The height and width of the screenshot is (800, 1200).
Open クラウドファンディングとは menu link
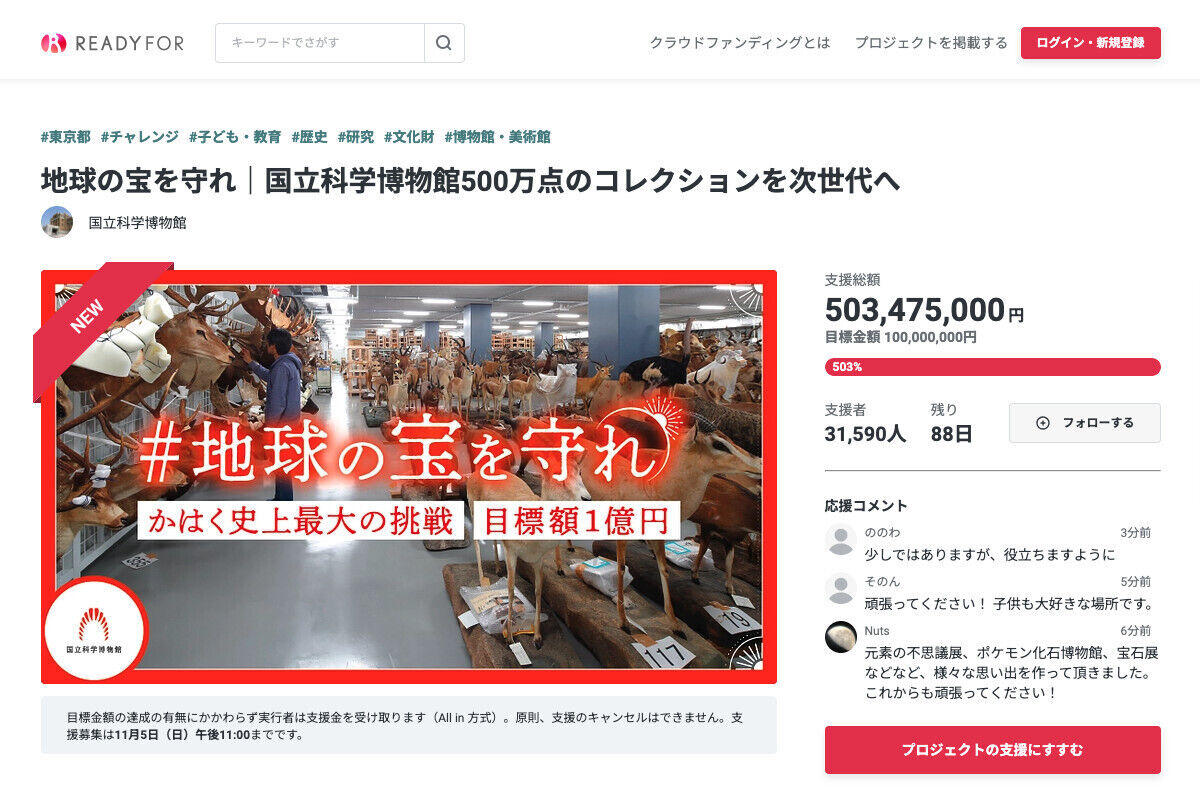(x=740, y=43)
